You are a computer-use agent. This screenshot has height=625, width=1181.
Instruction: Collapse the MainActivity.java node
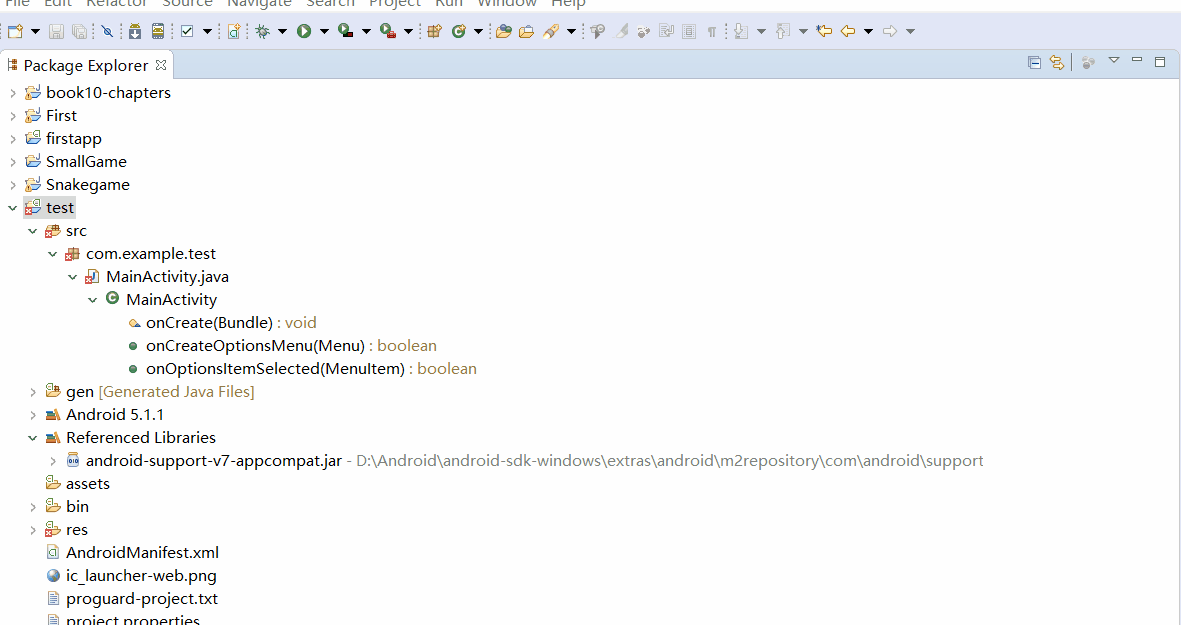click(72, 277)
